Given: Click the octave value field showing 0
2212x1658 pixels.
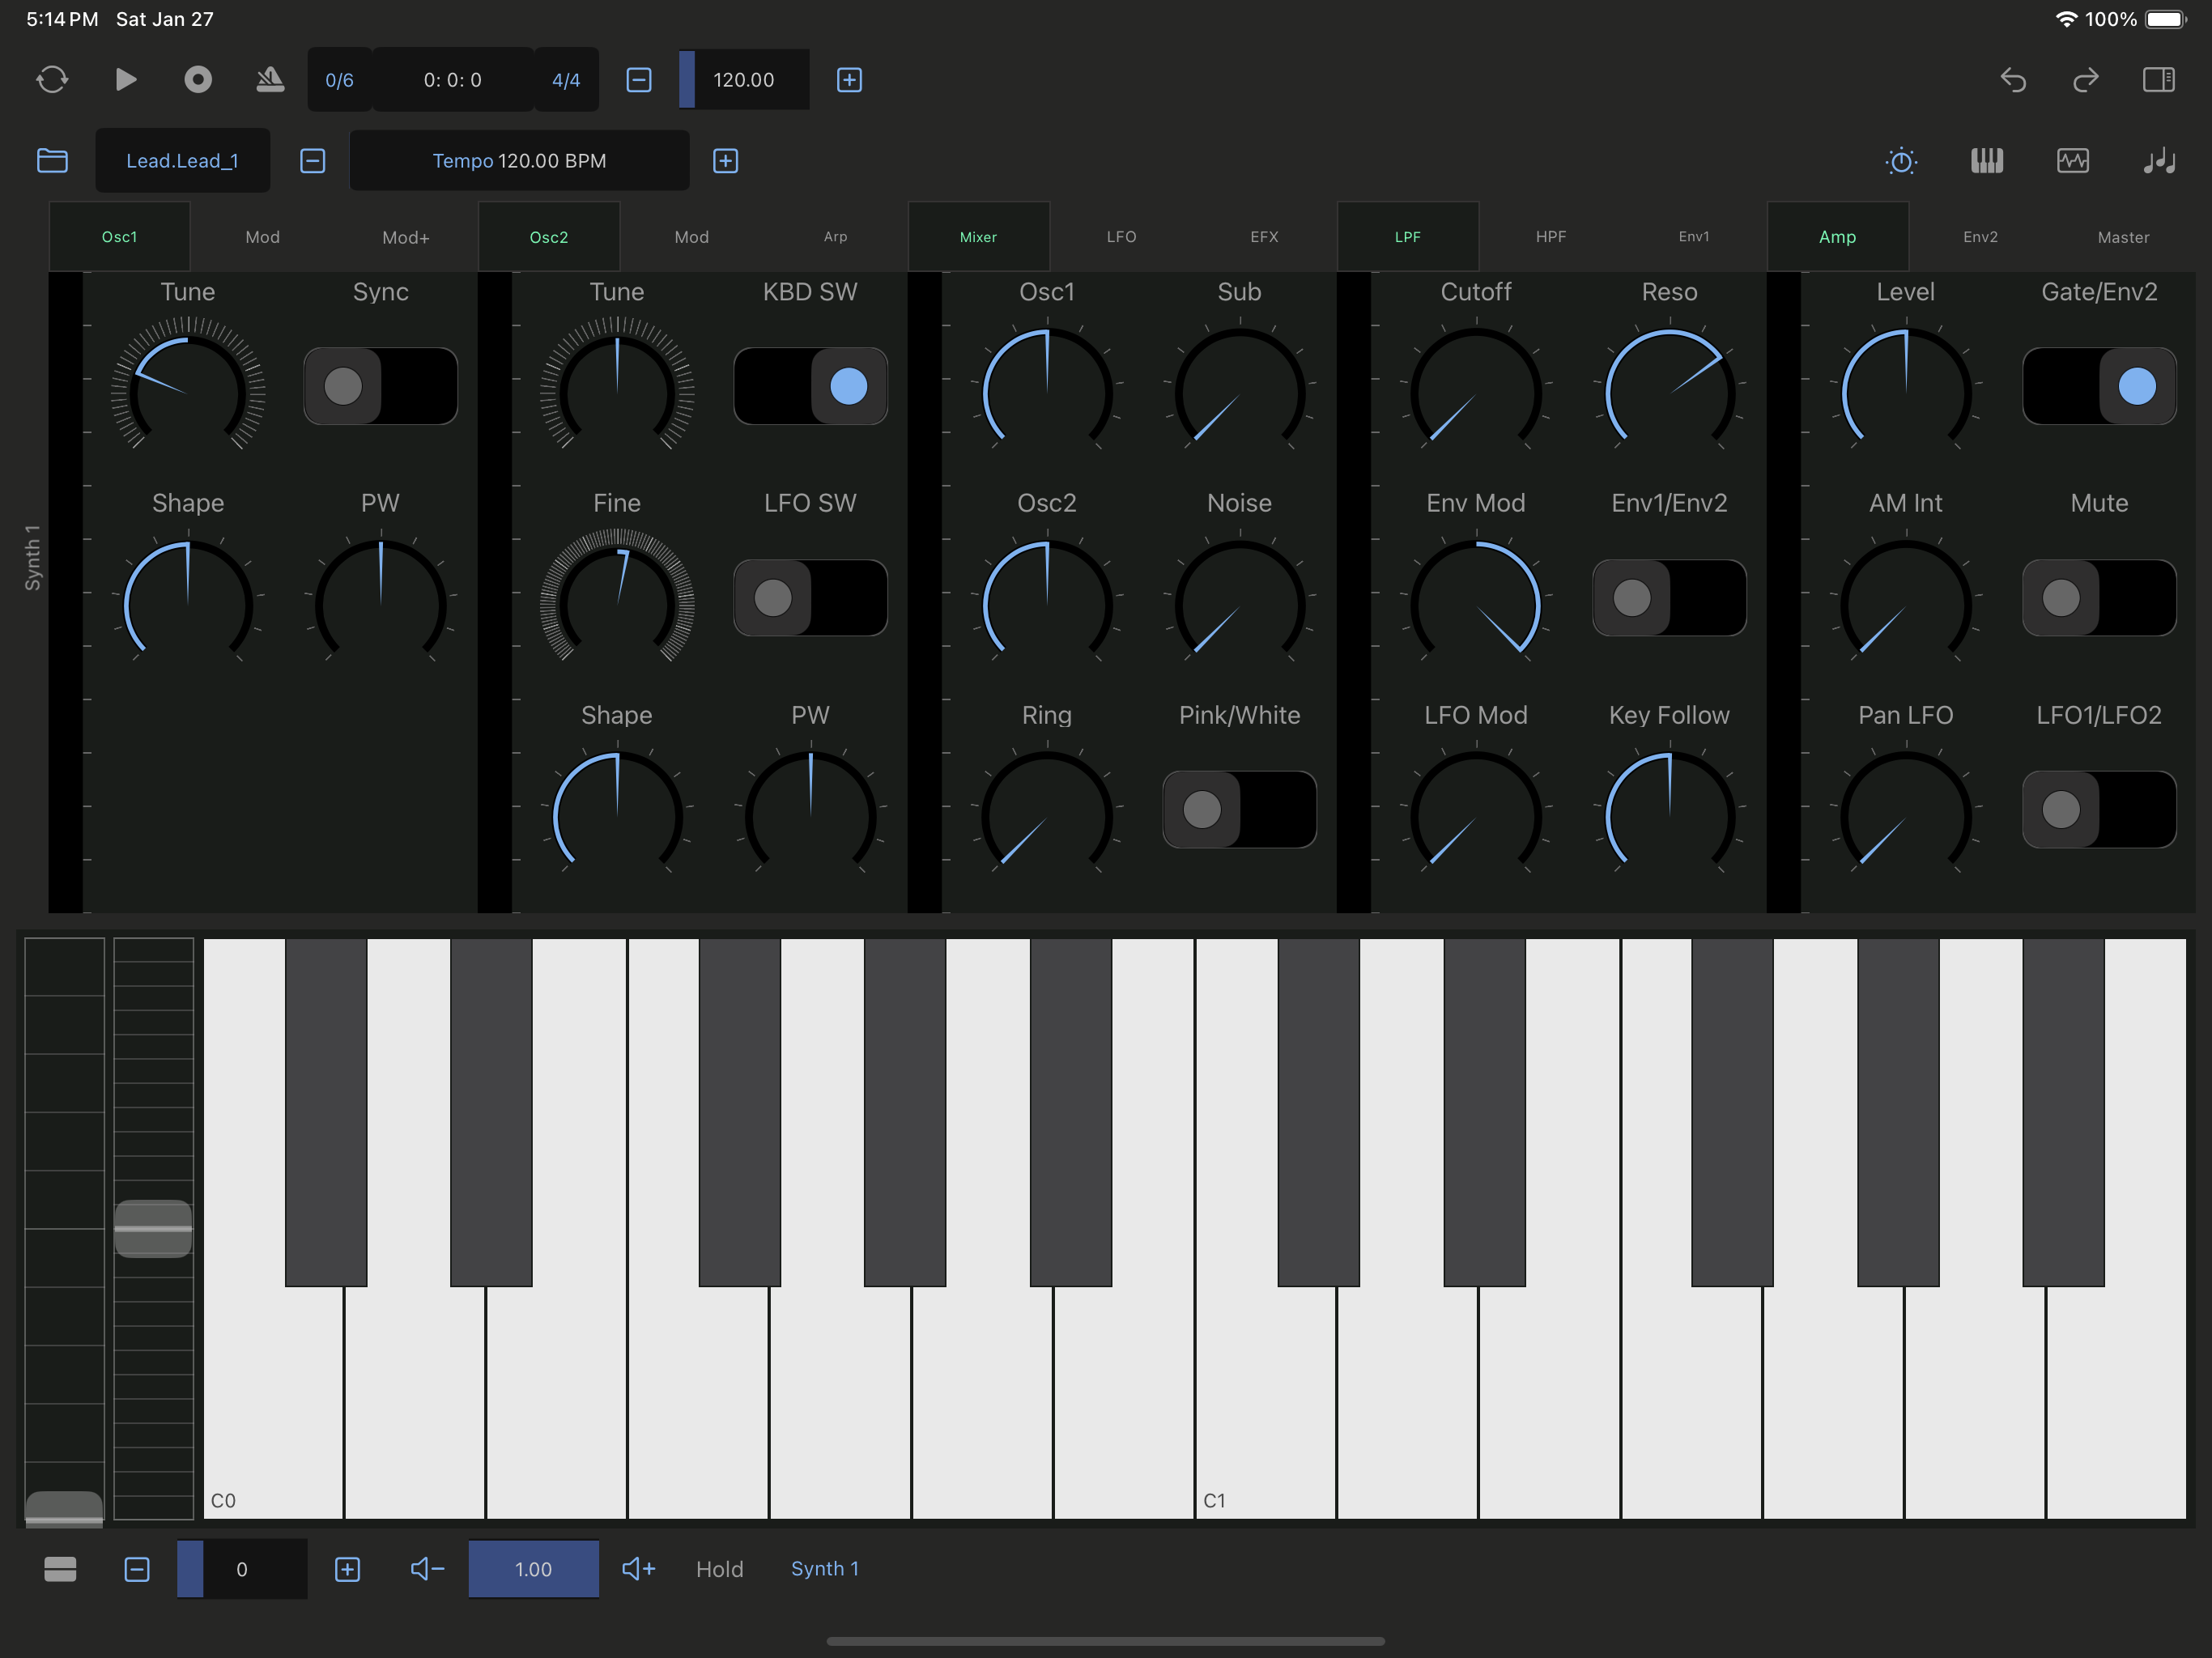Looking at the screenshot, I should pos(242,1569).
